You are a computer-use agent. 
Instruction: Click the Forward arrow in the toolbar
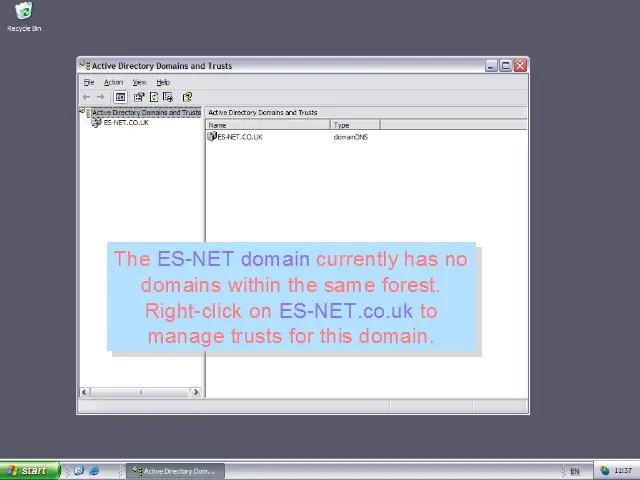[100, 97]
